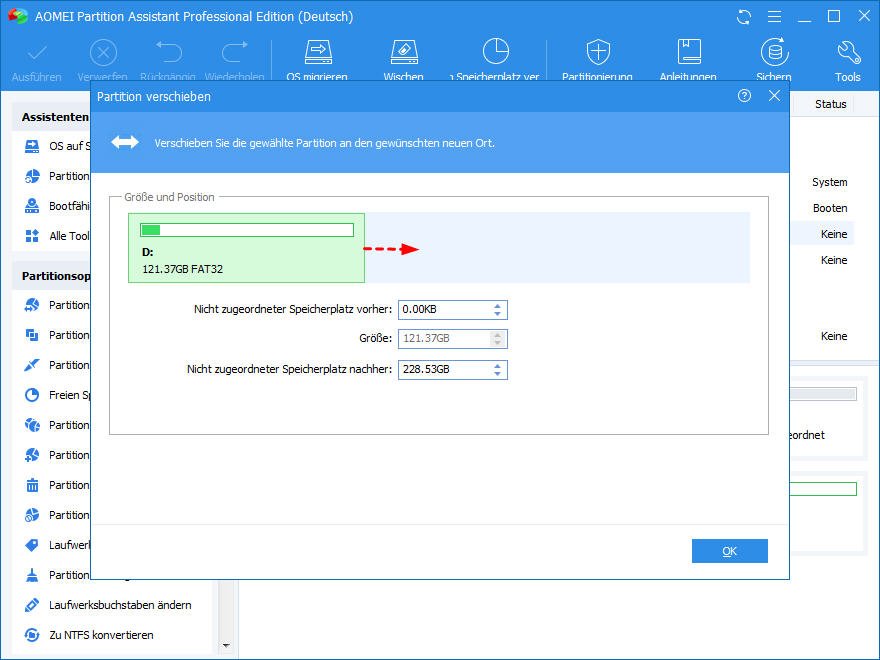Increase the Speicherplatz vorher value
The image size is (880, 660).
tap(497, 306)
